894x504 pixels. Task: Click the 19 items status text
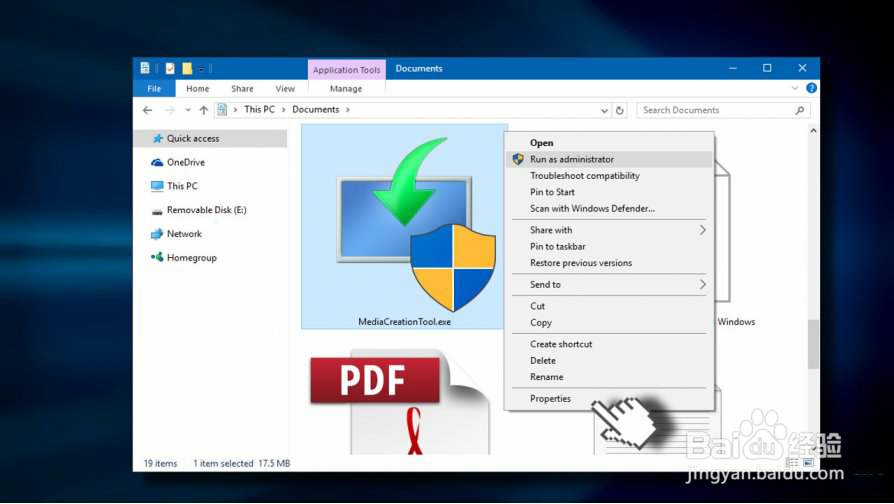(160, 464)
